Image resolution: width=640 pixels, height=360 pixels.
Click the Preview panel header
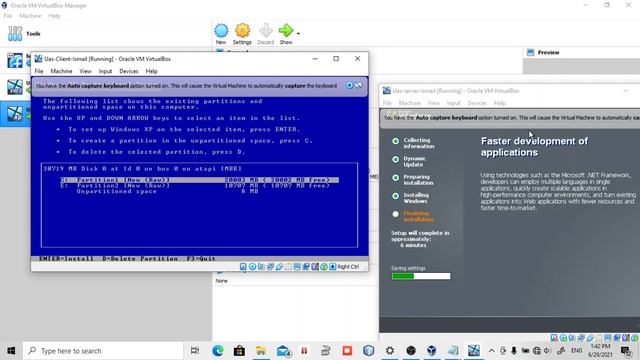(x=548, y=53)
